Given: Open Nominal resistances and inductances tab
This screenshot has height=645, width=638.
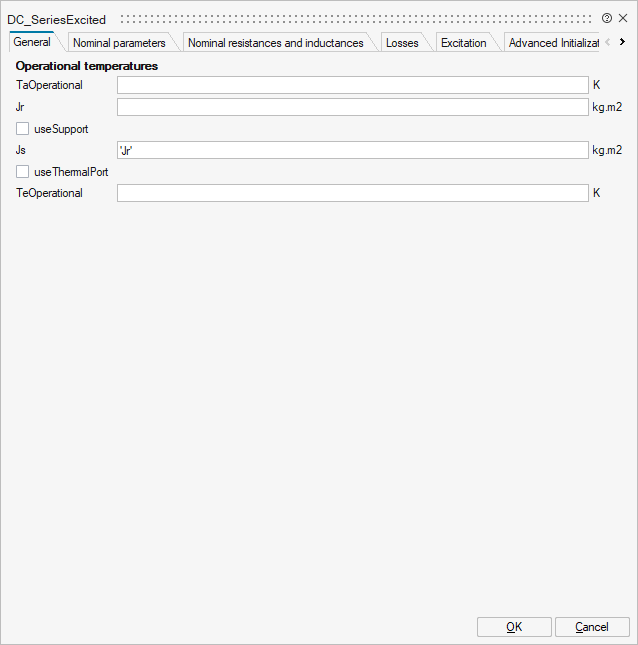Looking at the screenshot, I should [275, 43].
